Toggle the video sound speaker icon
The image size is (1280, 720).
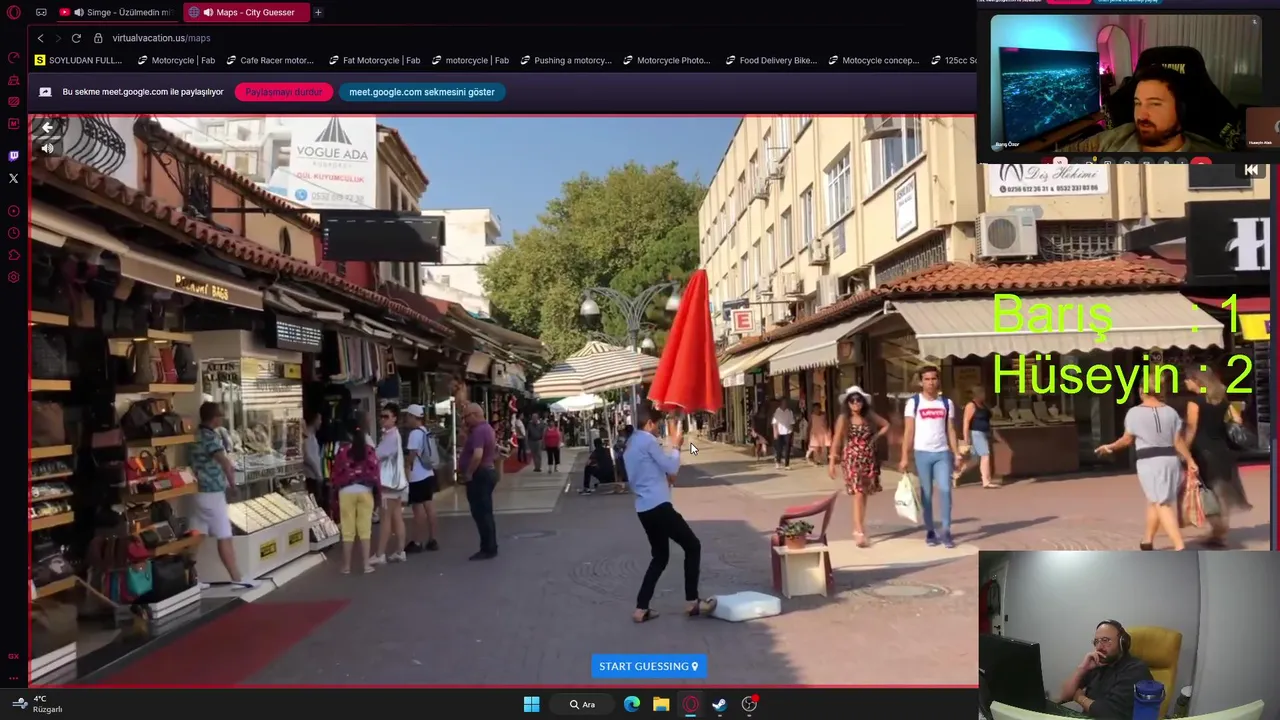click(x=47, y=148)
